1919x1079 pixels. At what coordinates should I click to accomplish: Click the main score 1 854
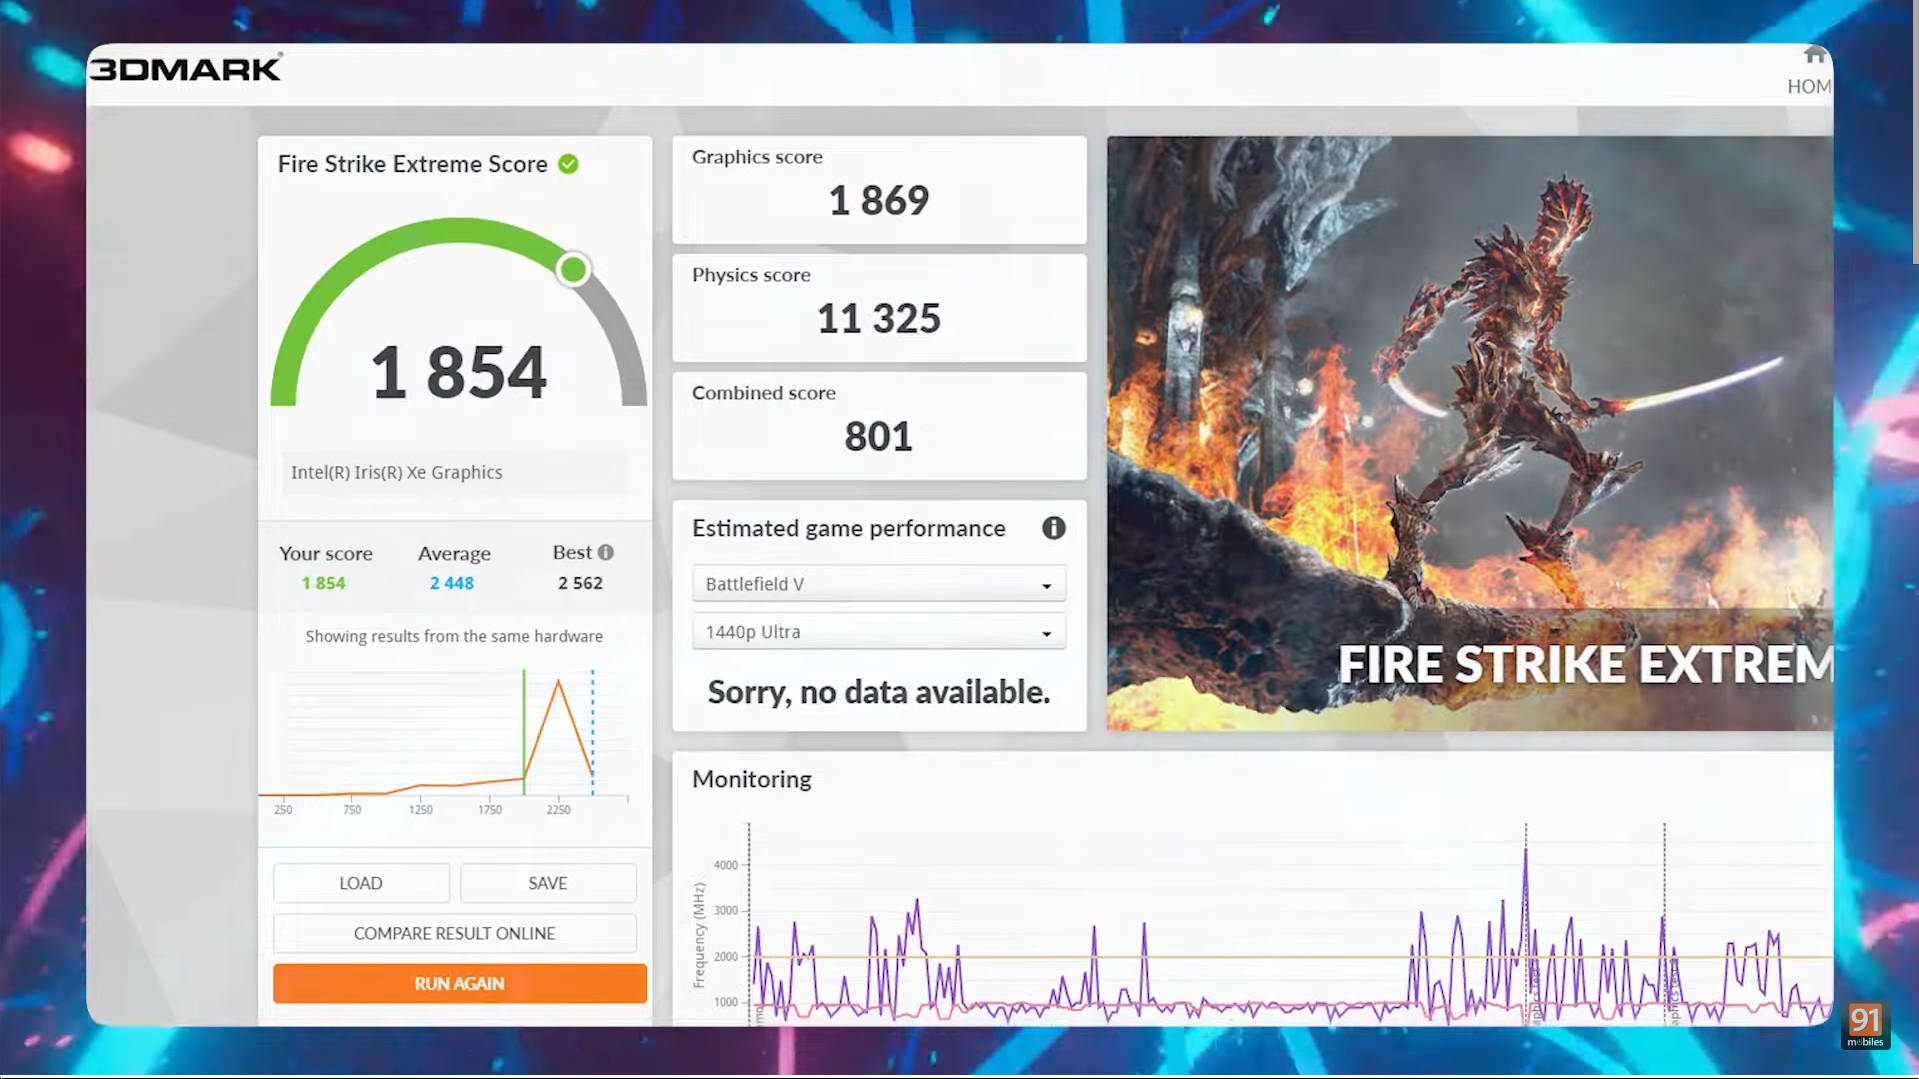click(x=459, y=372)
